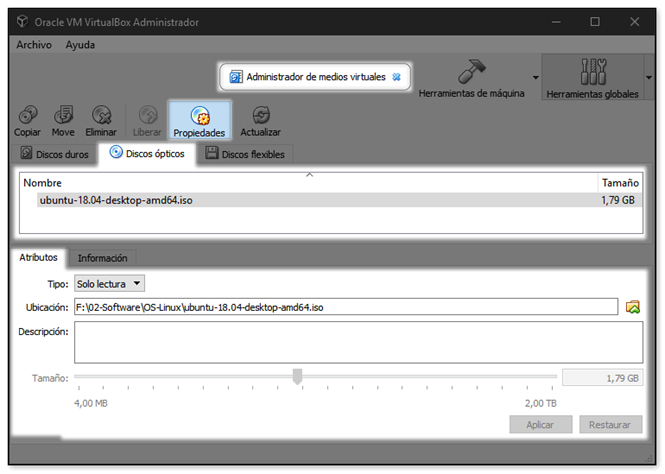Expand the Herramientas de máquina dropdown arrow
Screen dimensions: 665x474
pyautogui.click(x=536, y=78)
